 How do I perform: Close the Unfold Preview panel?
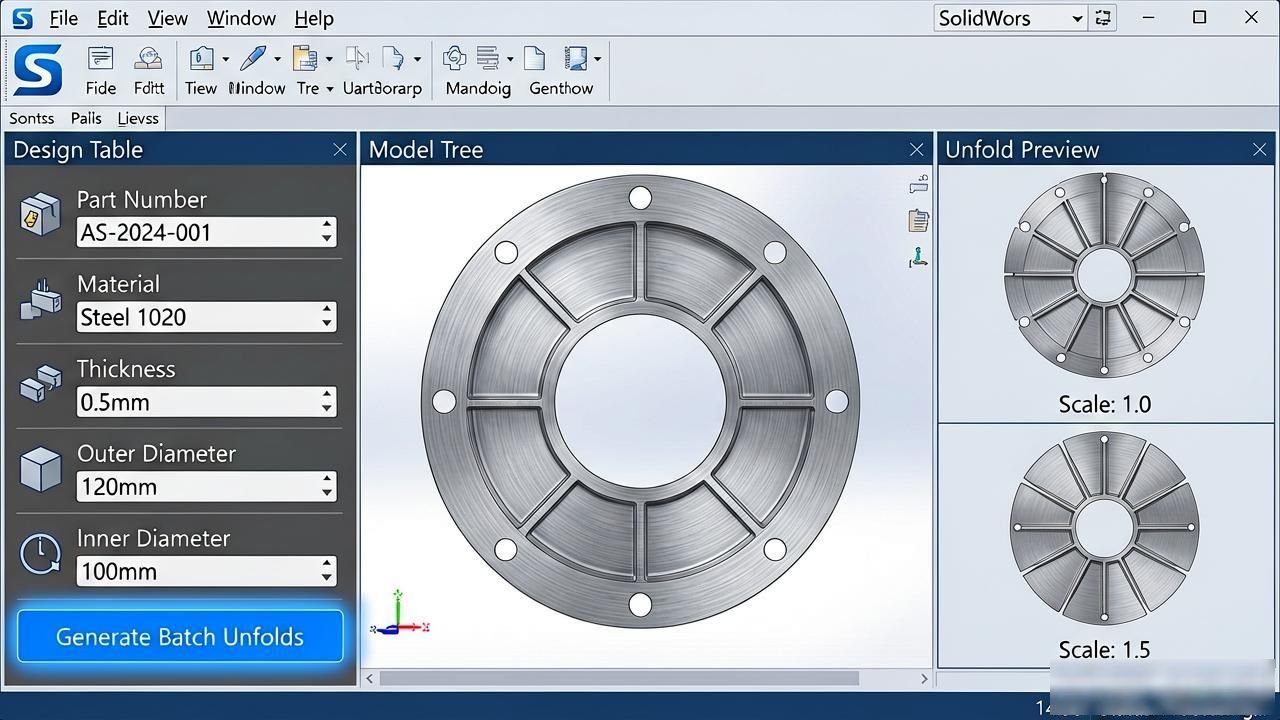pyautogui.click(x=1260, y=150)
